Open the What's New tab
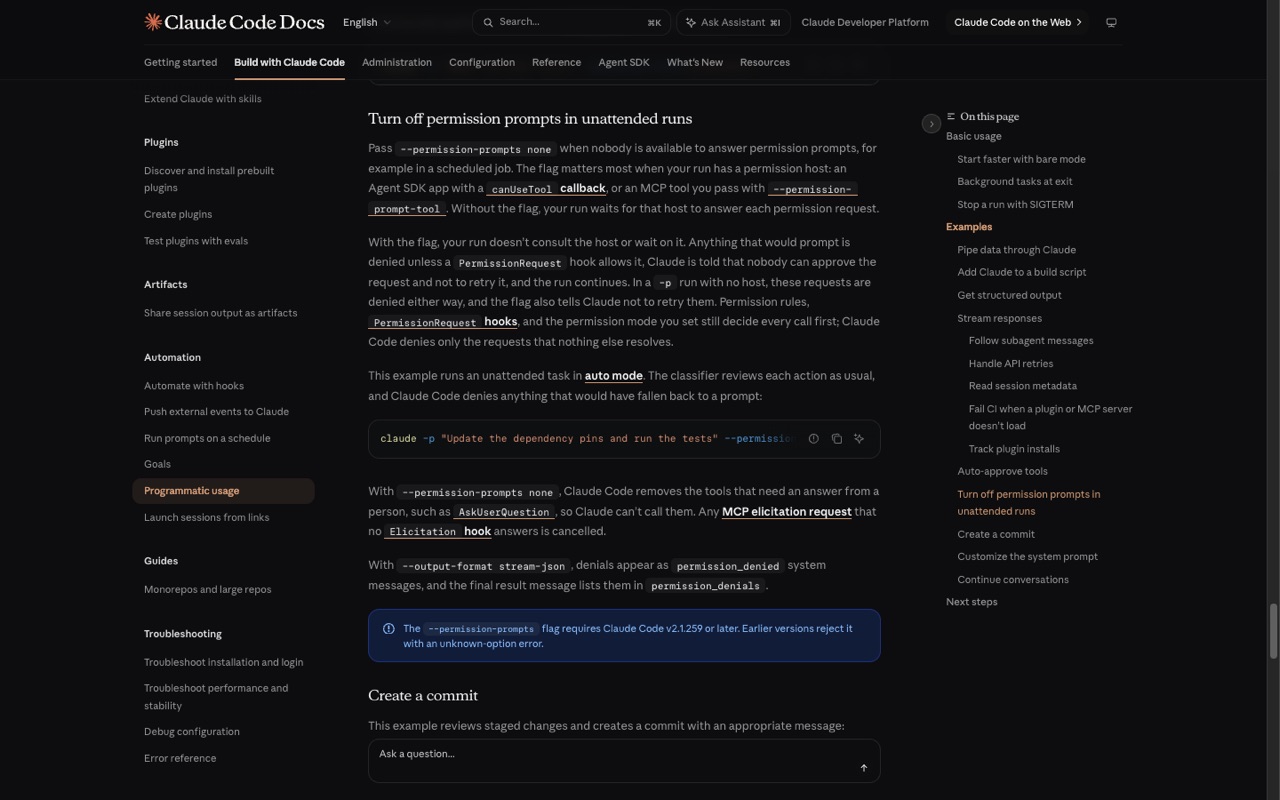1280x800 pixels. point(695,62)
